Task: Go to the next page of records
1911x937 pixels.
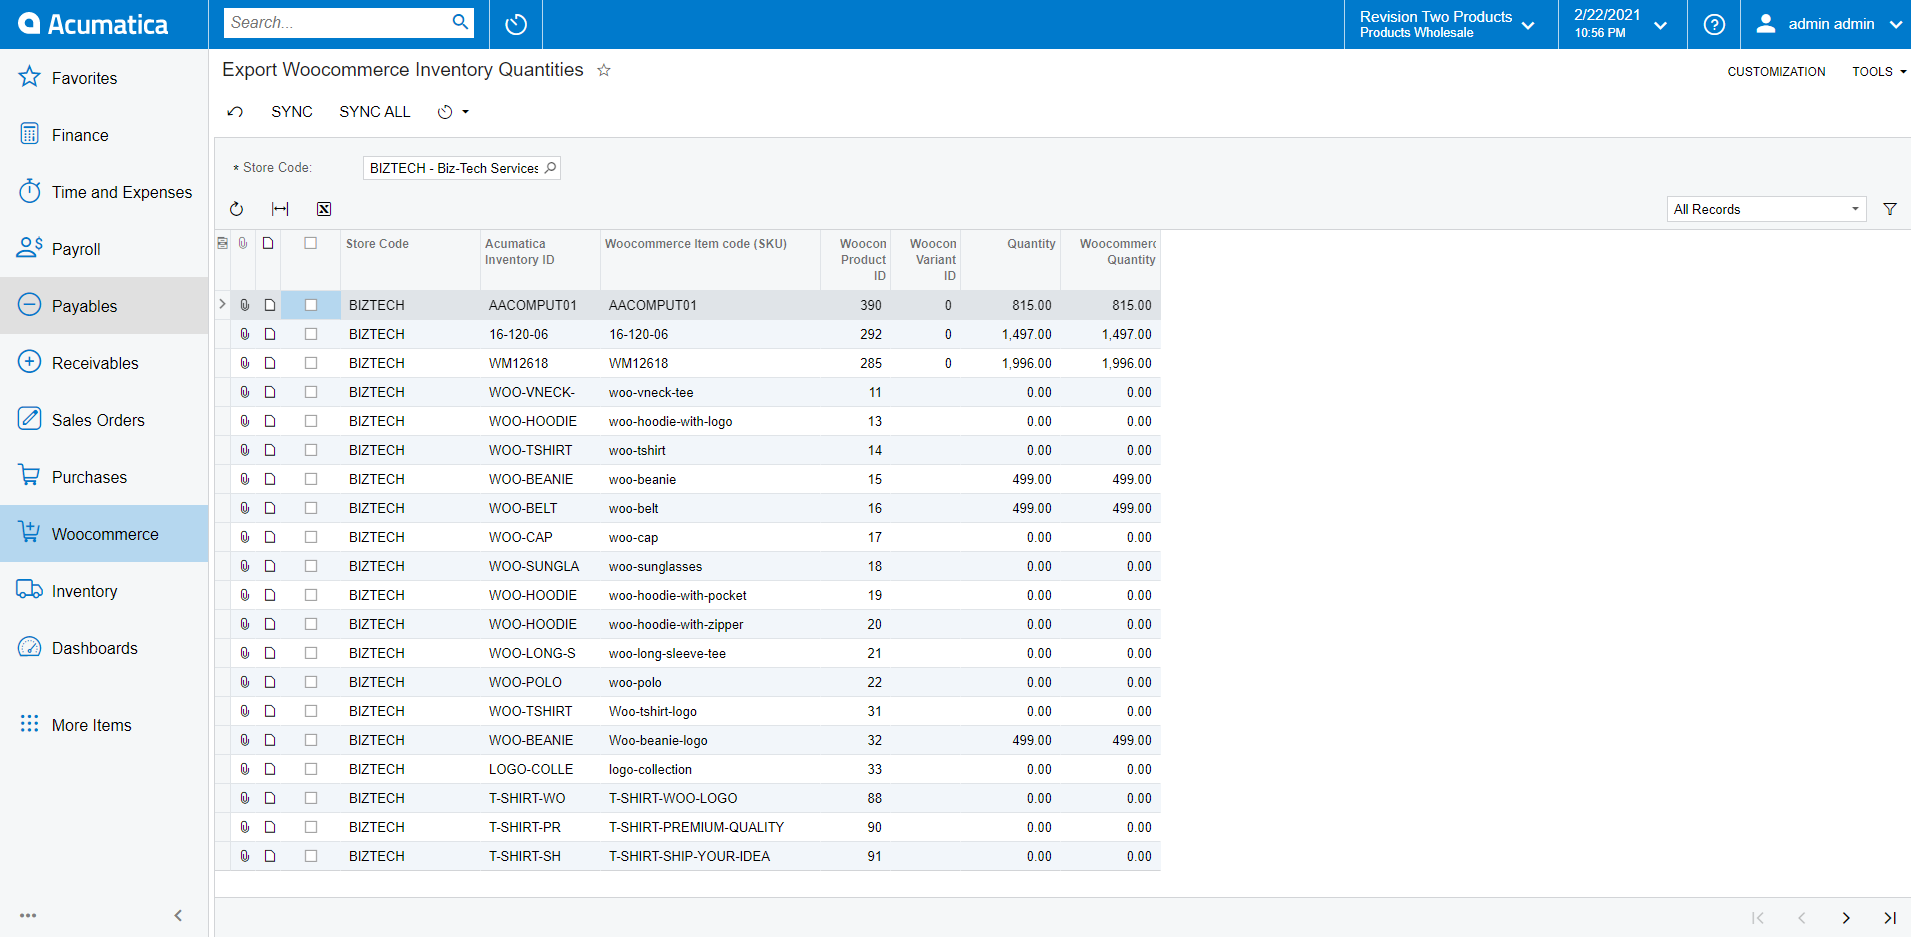Action: pos(1845,917)
